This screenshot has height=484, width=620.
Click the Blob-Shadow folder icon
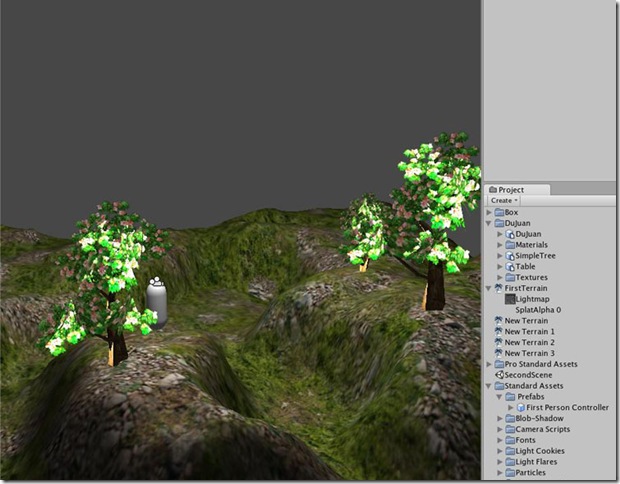click(510, 418)
